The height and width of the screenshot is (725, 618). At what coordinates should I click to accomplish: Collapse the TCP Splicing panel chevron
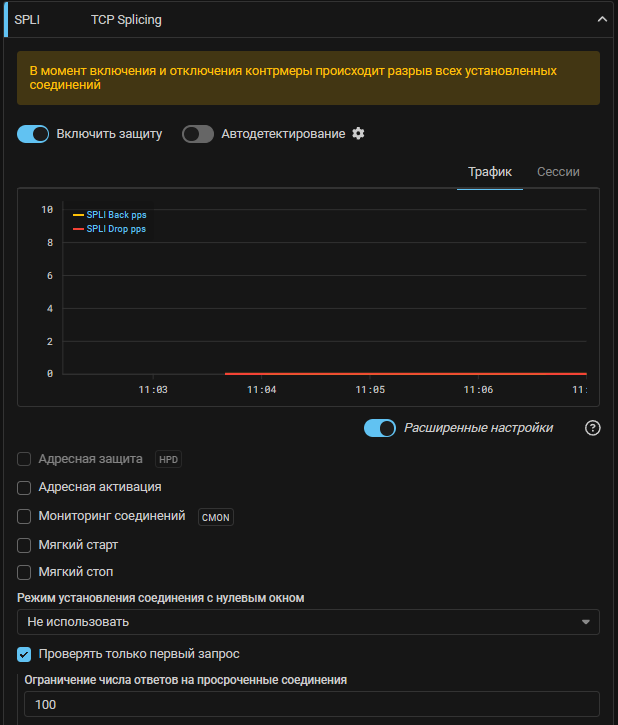click(602, 19)
